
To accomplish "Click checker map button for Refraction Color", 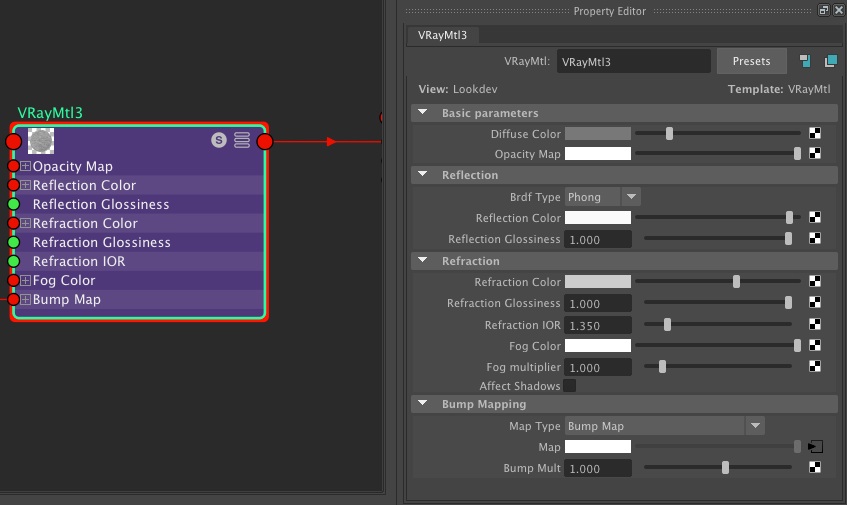I will coord(815,281).
